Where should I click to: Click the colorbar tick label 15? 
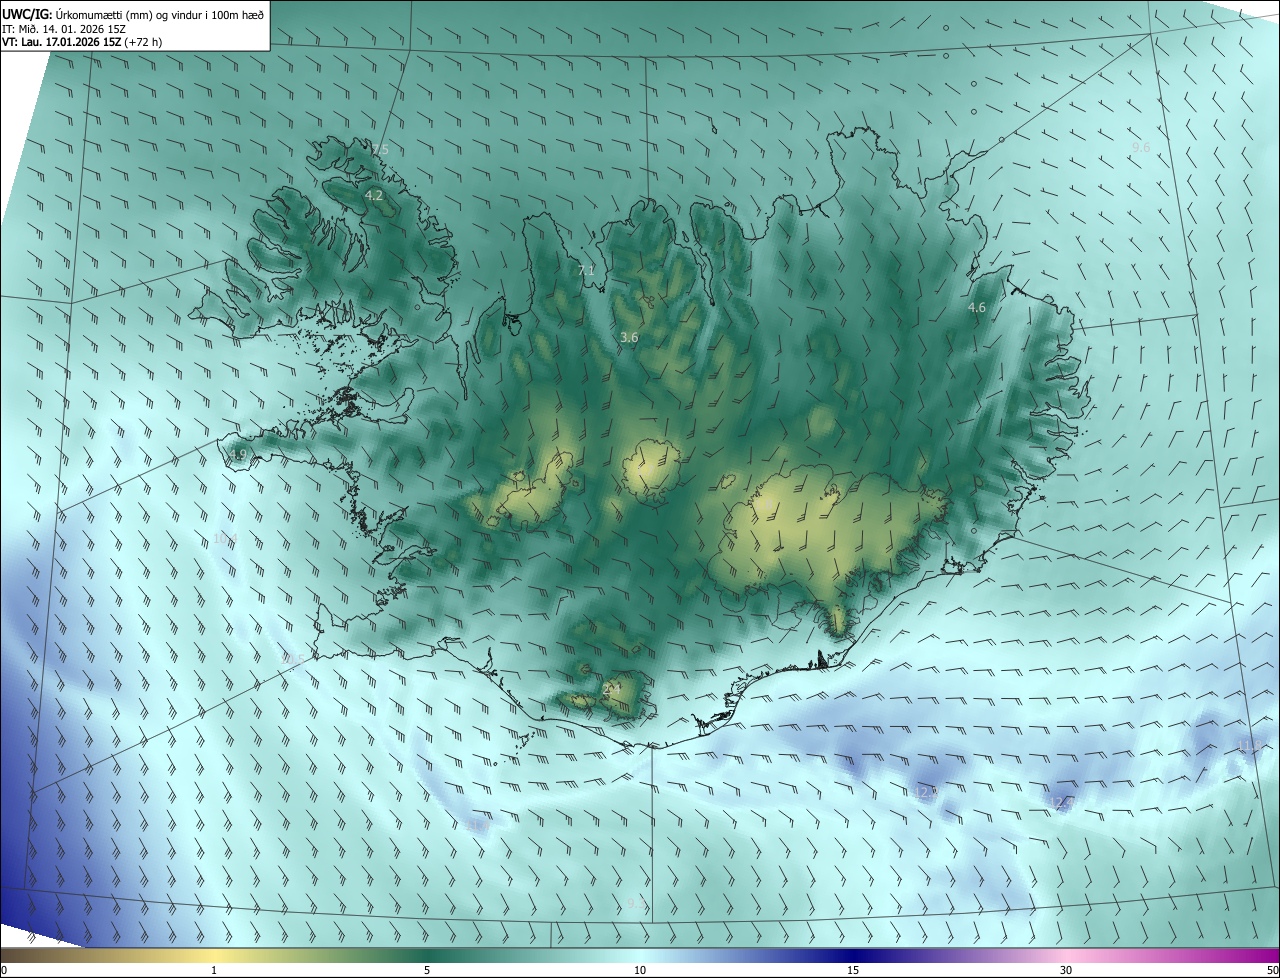point(853,970)
